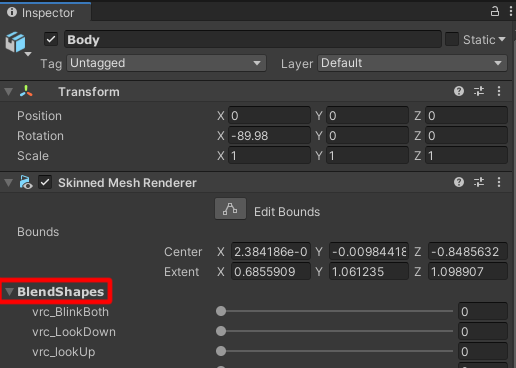This screenshot has width=516, height=368.
Task: Click the Extent X field 0.6855909
Action: coord(271,272)
